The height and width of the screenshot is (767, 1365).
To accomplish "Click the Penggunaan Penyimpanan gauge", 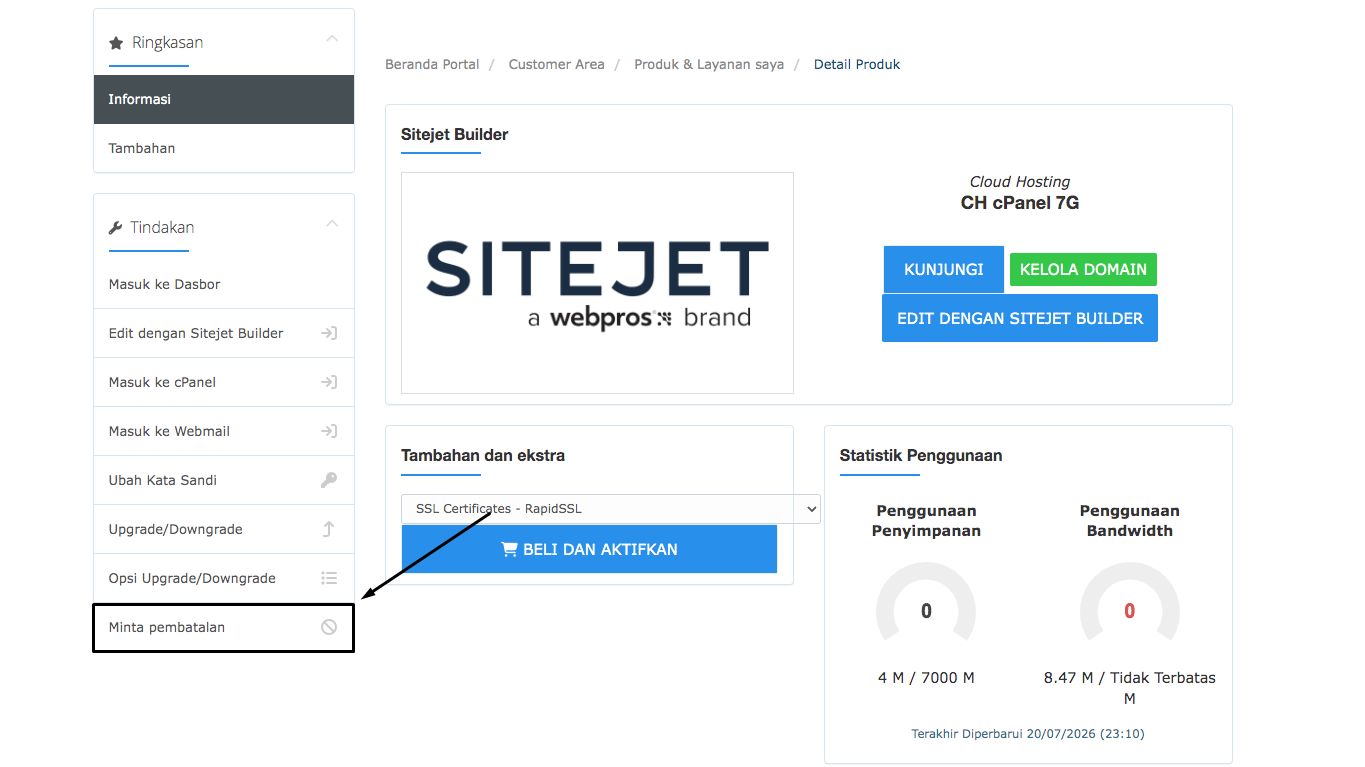I will 926,602.
